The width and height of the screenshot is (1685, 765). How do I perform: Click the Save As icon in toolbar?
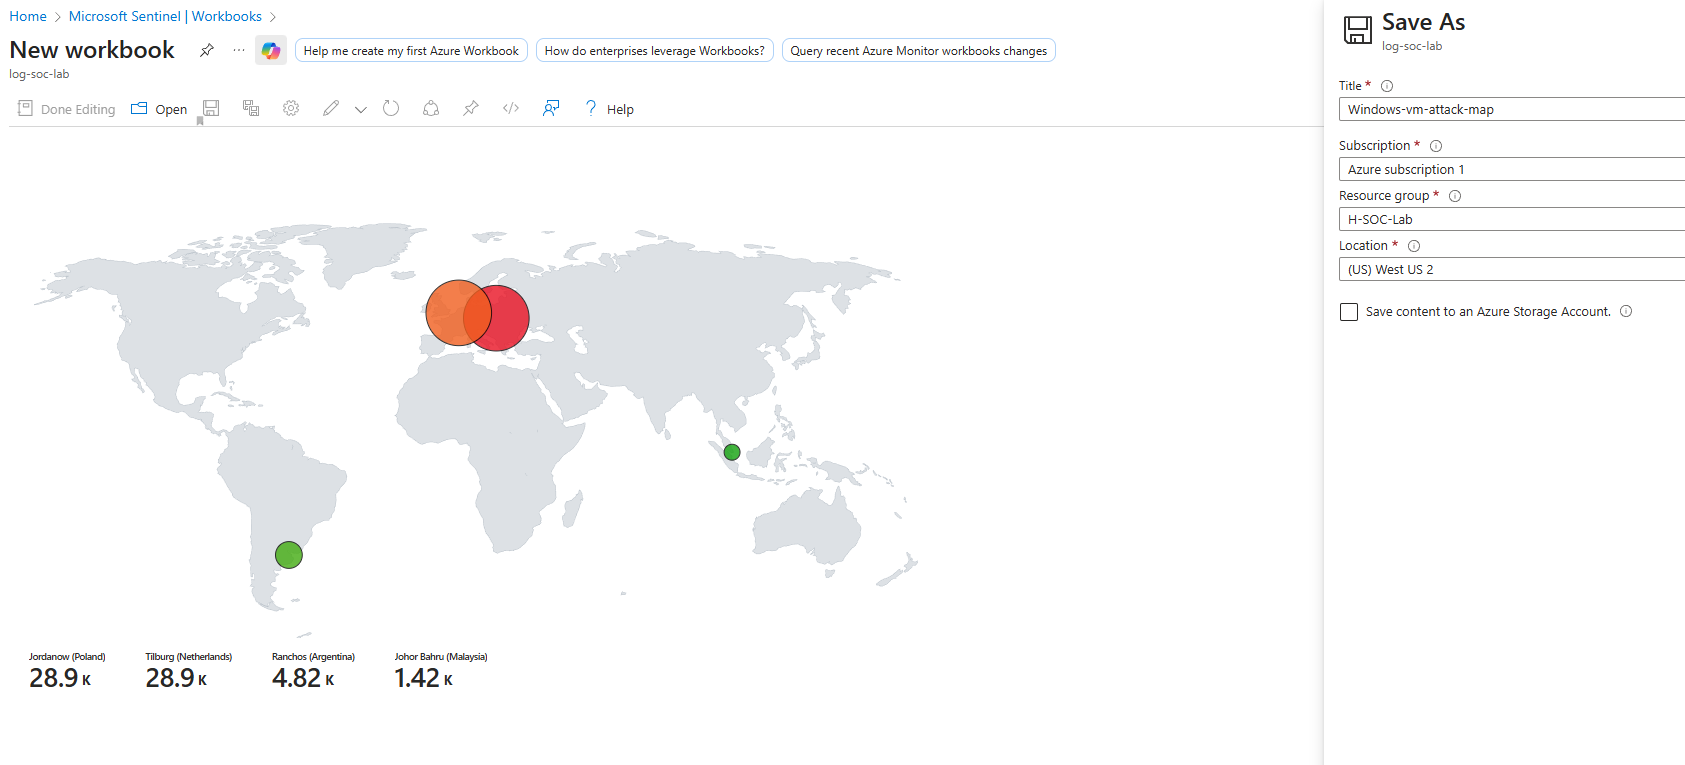[251, 108]
